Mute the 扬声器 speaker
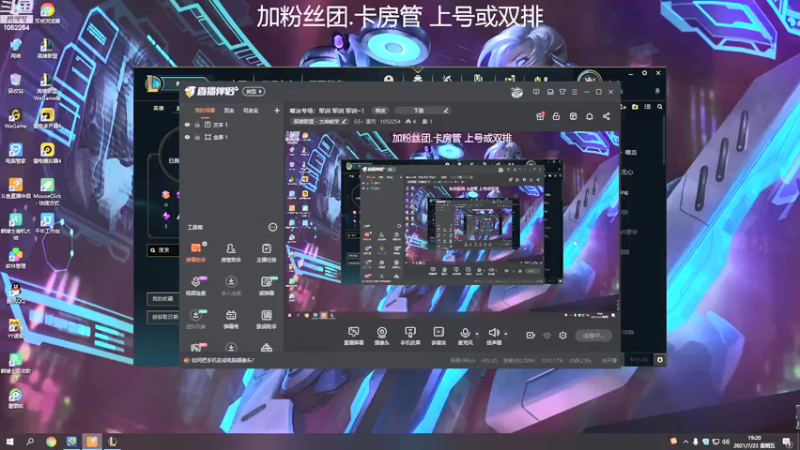This screenshot has width=800, height=450. coord(493,336)
